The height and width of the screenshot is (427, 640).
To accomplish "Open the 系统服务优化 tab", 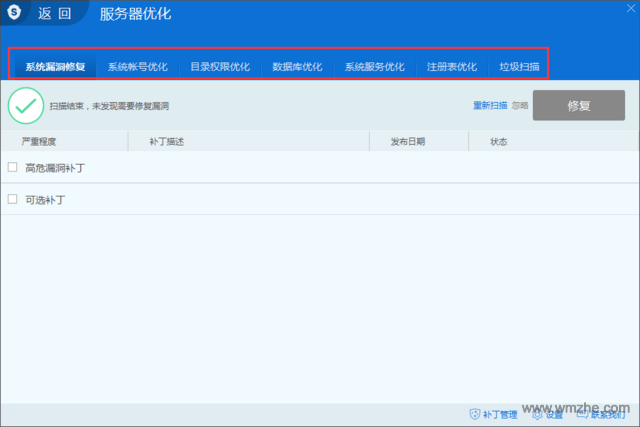I will [x=375, y=67].
